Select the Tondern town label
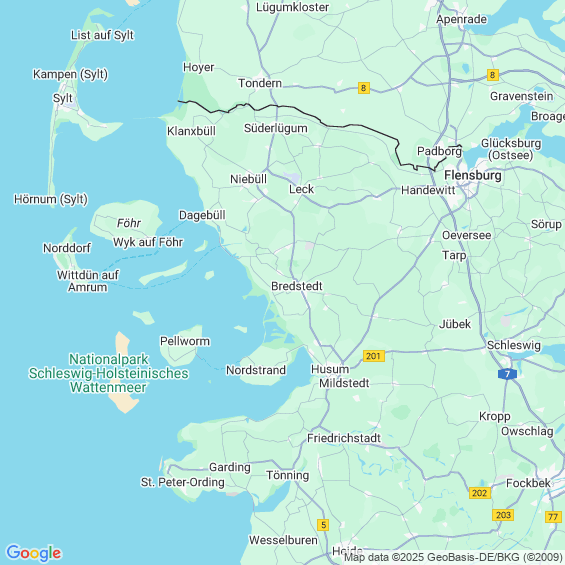This screenshot has height=565, width=565. pyautogui.click(x=260, y=83)
